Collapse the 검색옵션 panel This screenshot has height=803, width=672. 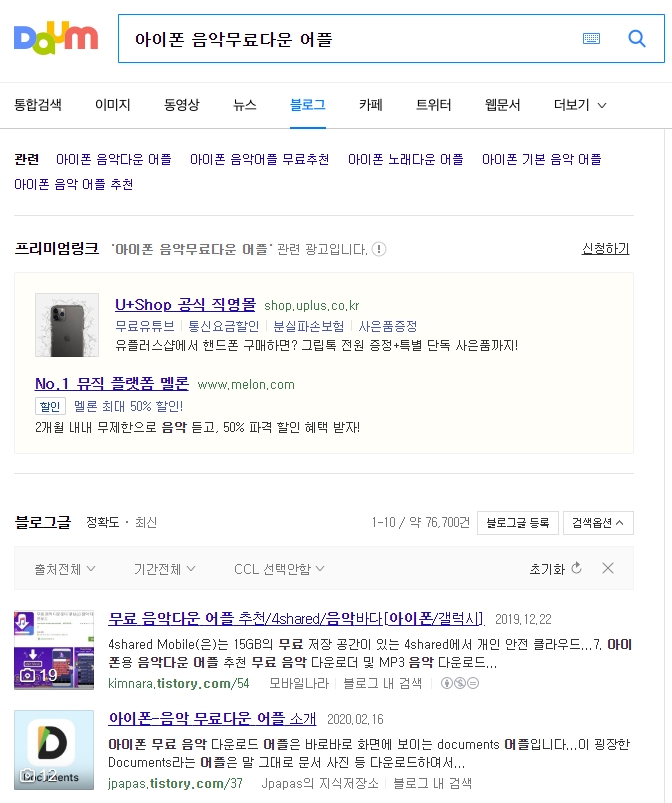click(x=598, y=523)
